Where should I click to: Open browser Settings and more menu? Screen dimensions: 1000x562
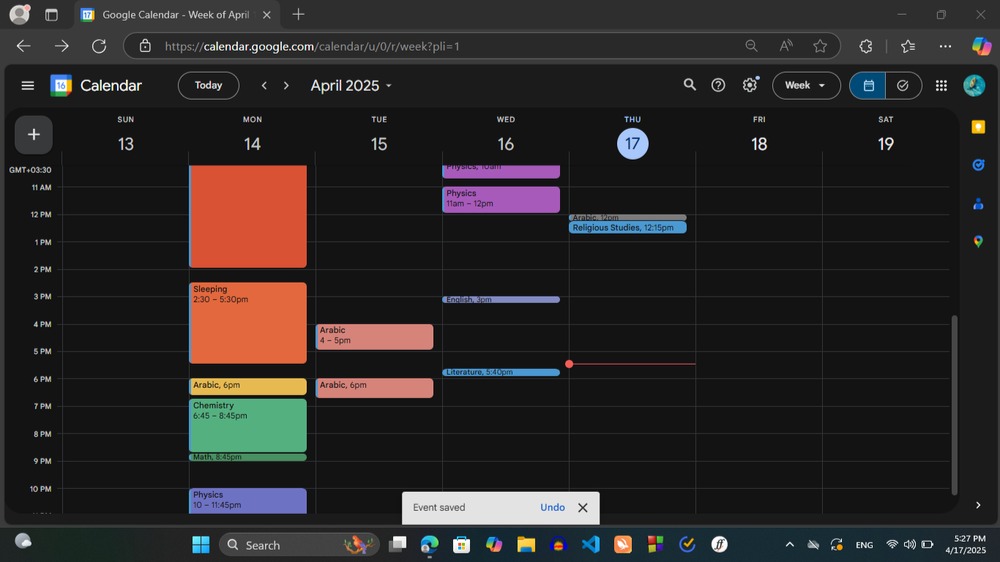945,46
